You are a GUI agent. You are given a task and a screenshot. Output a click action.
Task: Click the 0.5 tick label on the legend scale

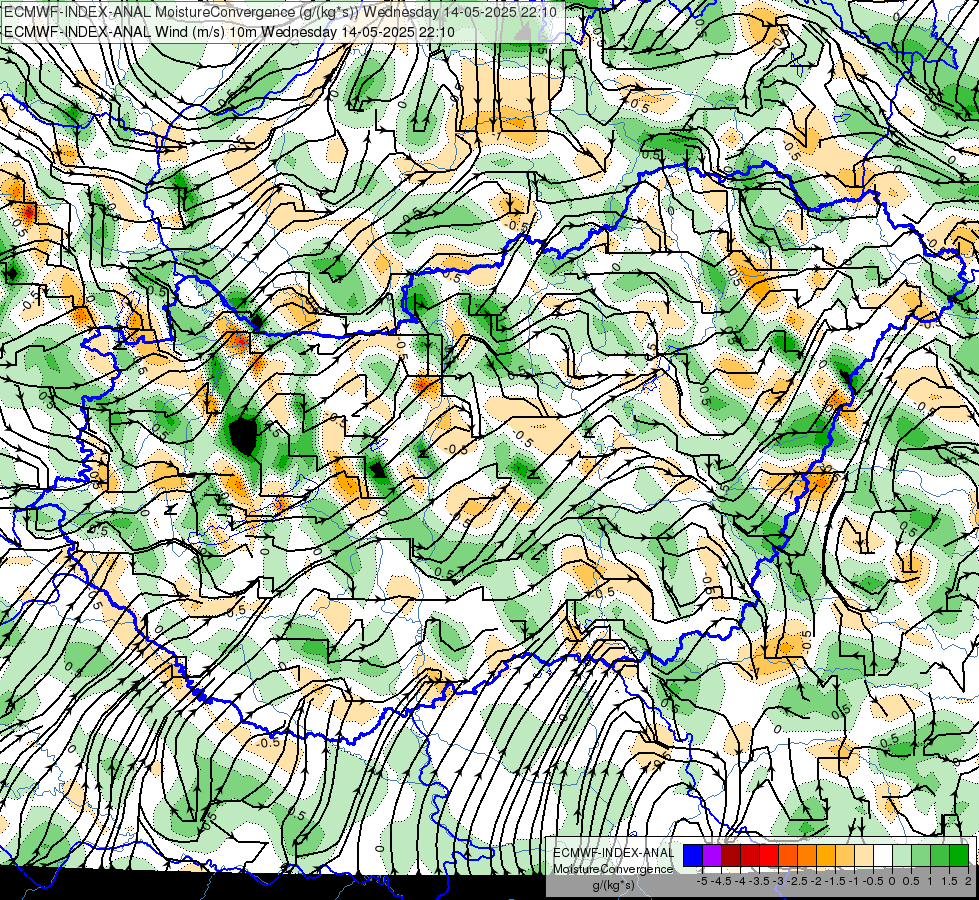tap(911, 881)
